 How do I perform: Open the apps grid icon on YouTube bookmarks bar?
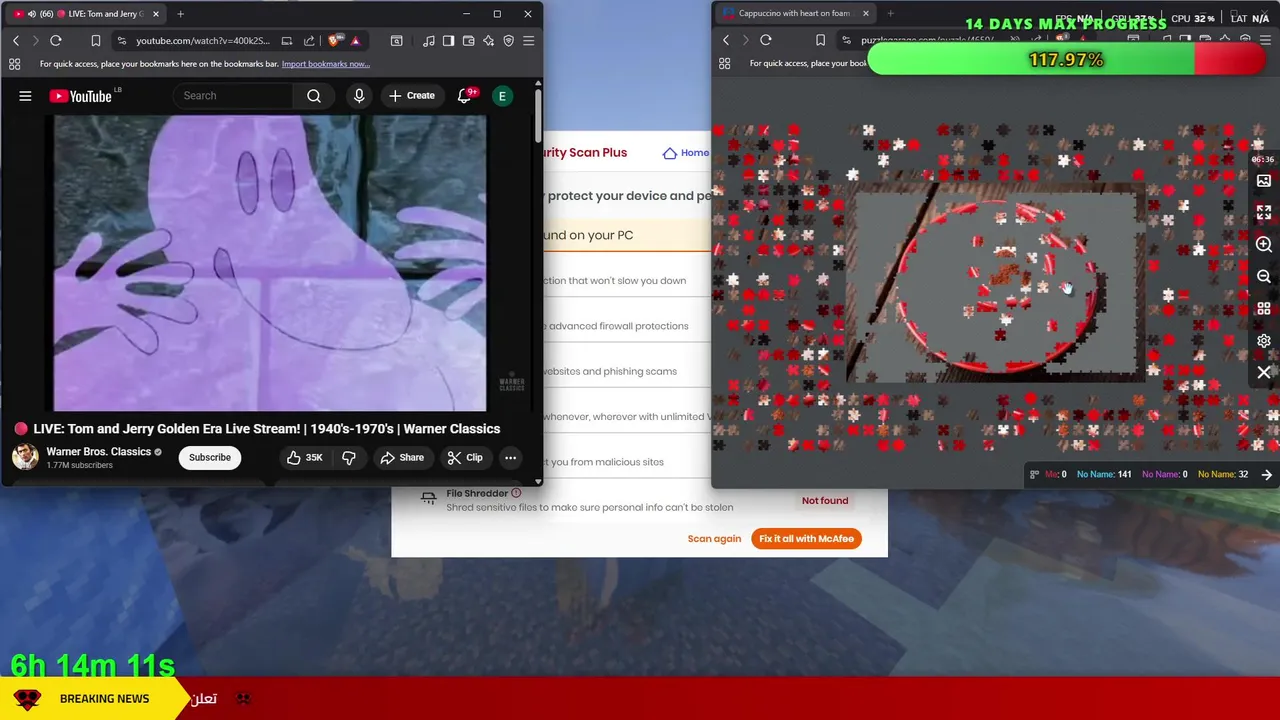click(x=15, y=64)
